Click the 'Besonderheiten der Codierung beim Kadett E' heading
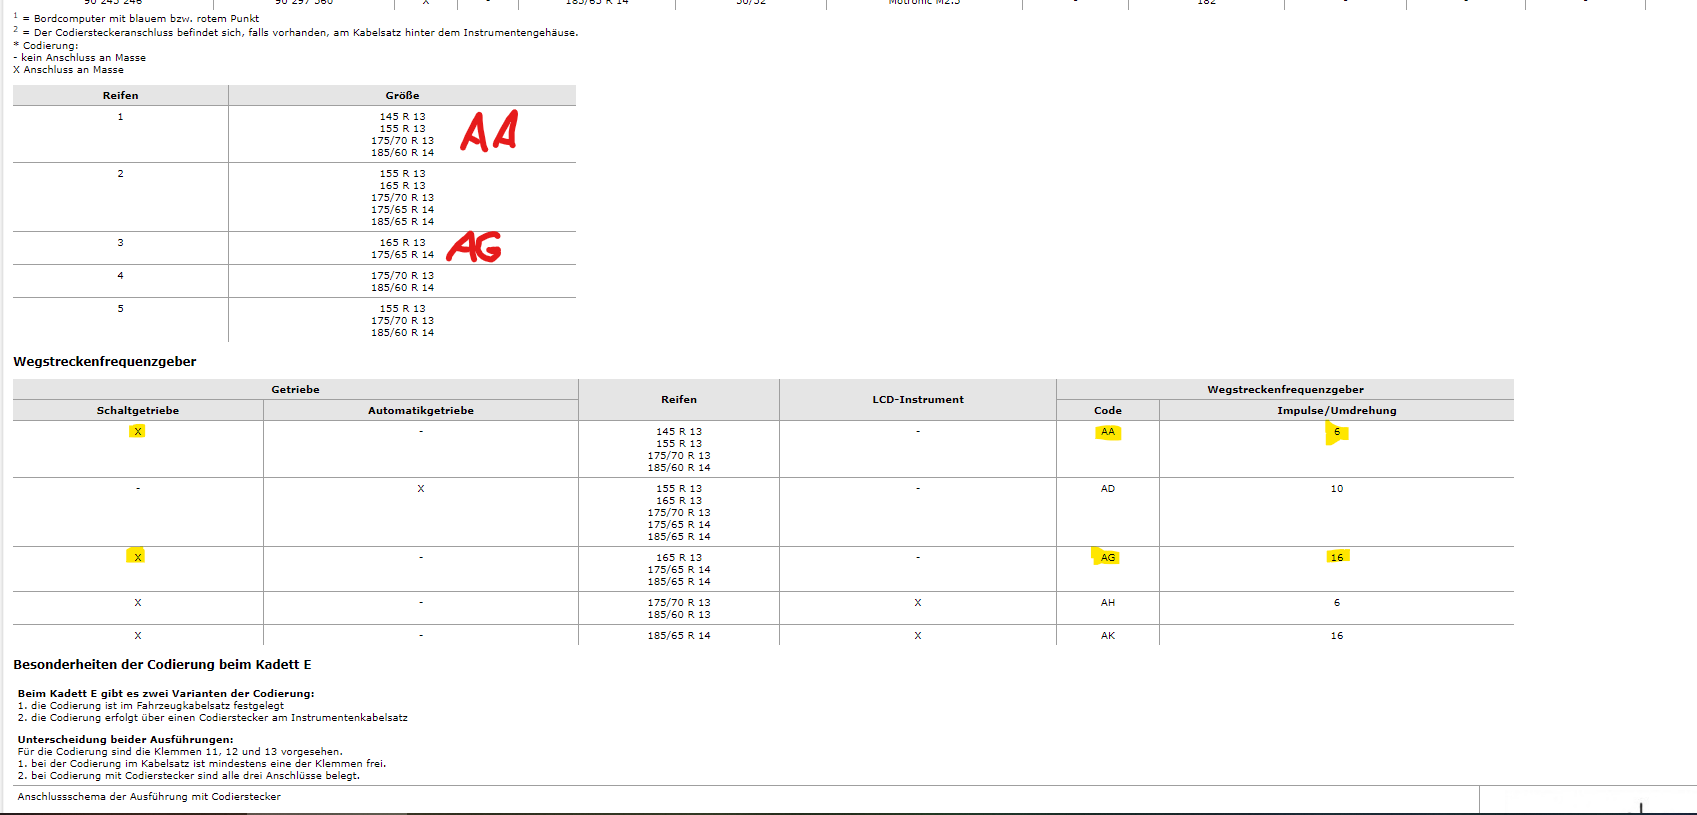The width and height of the screenshot is (1697, 815). (x=162, y=665)
